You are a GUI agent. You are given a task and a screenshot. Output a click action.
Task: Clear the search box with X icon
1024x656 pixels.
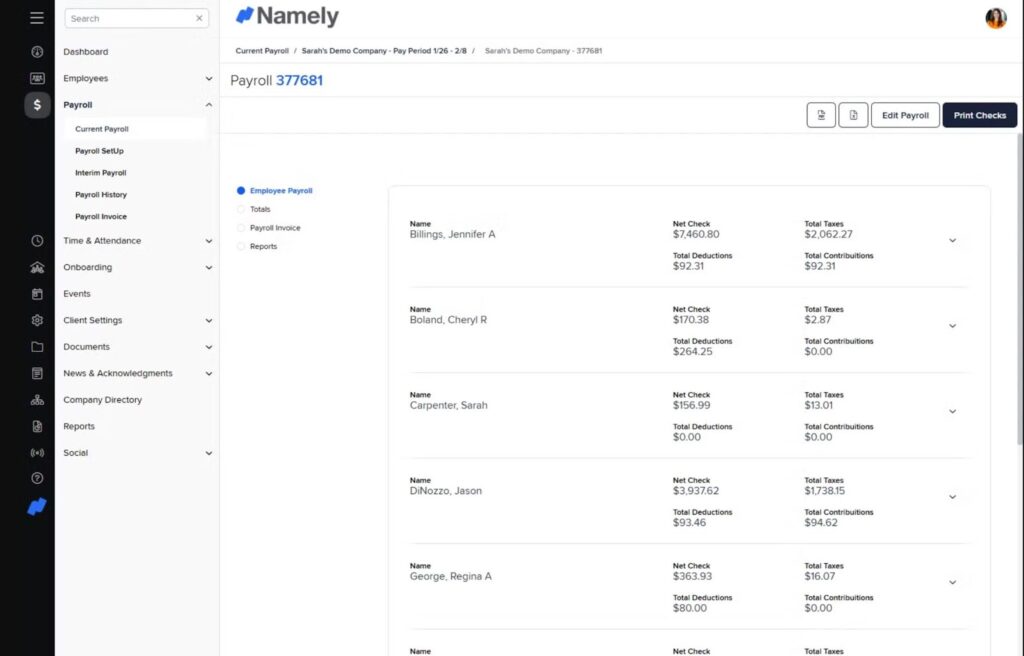(199, 18)
